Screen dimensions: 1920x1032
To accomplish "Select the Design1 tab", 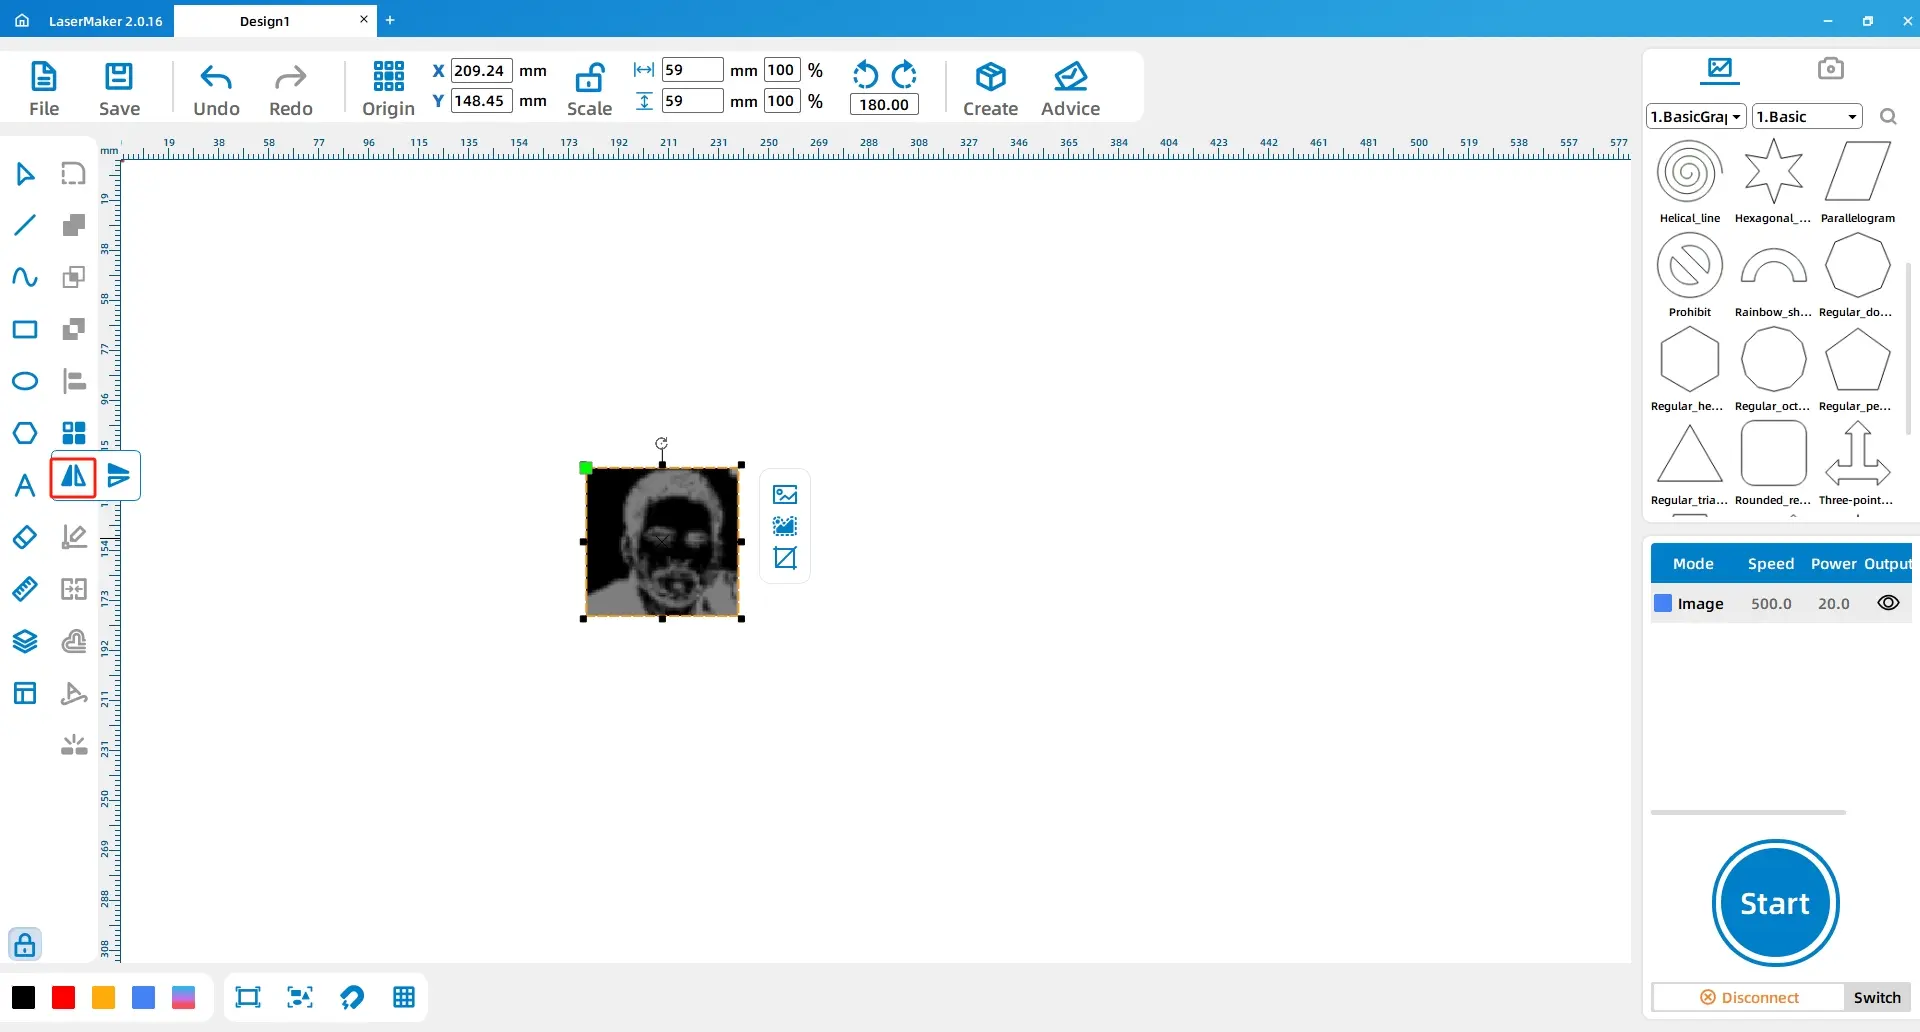I will click(265, 21).
